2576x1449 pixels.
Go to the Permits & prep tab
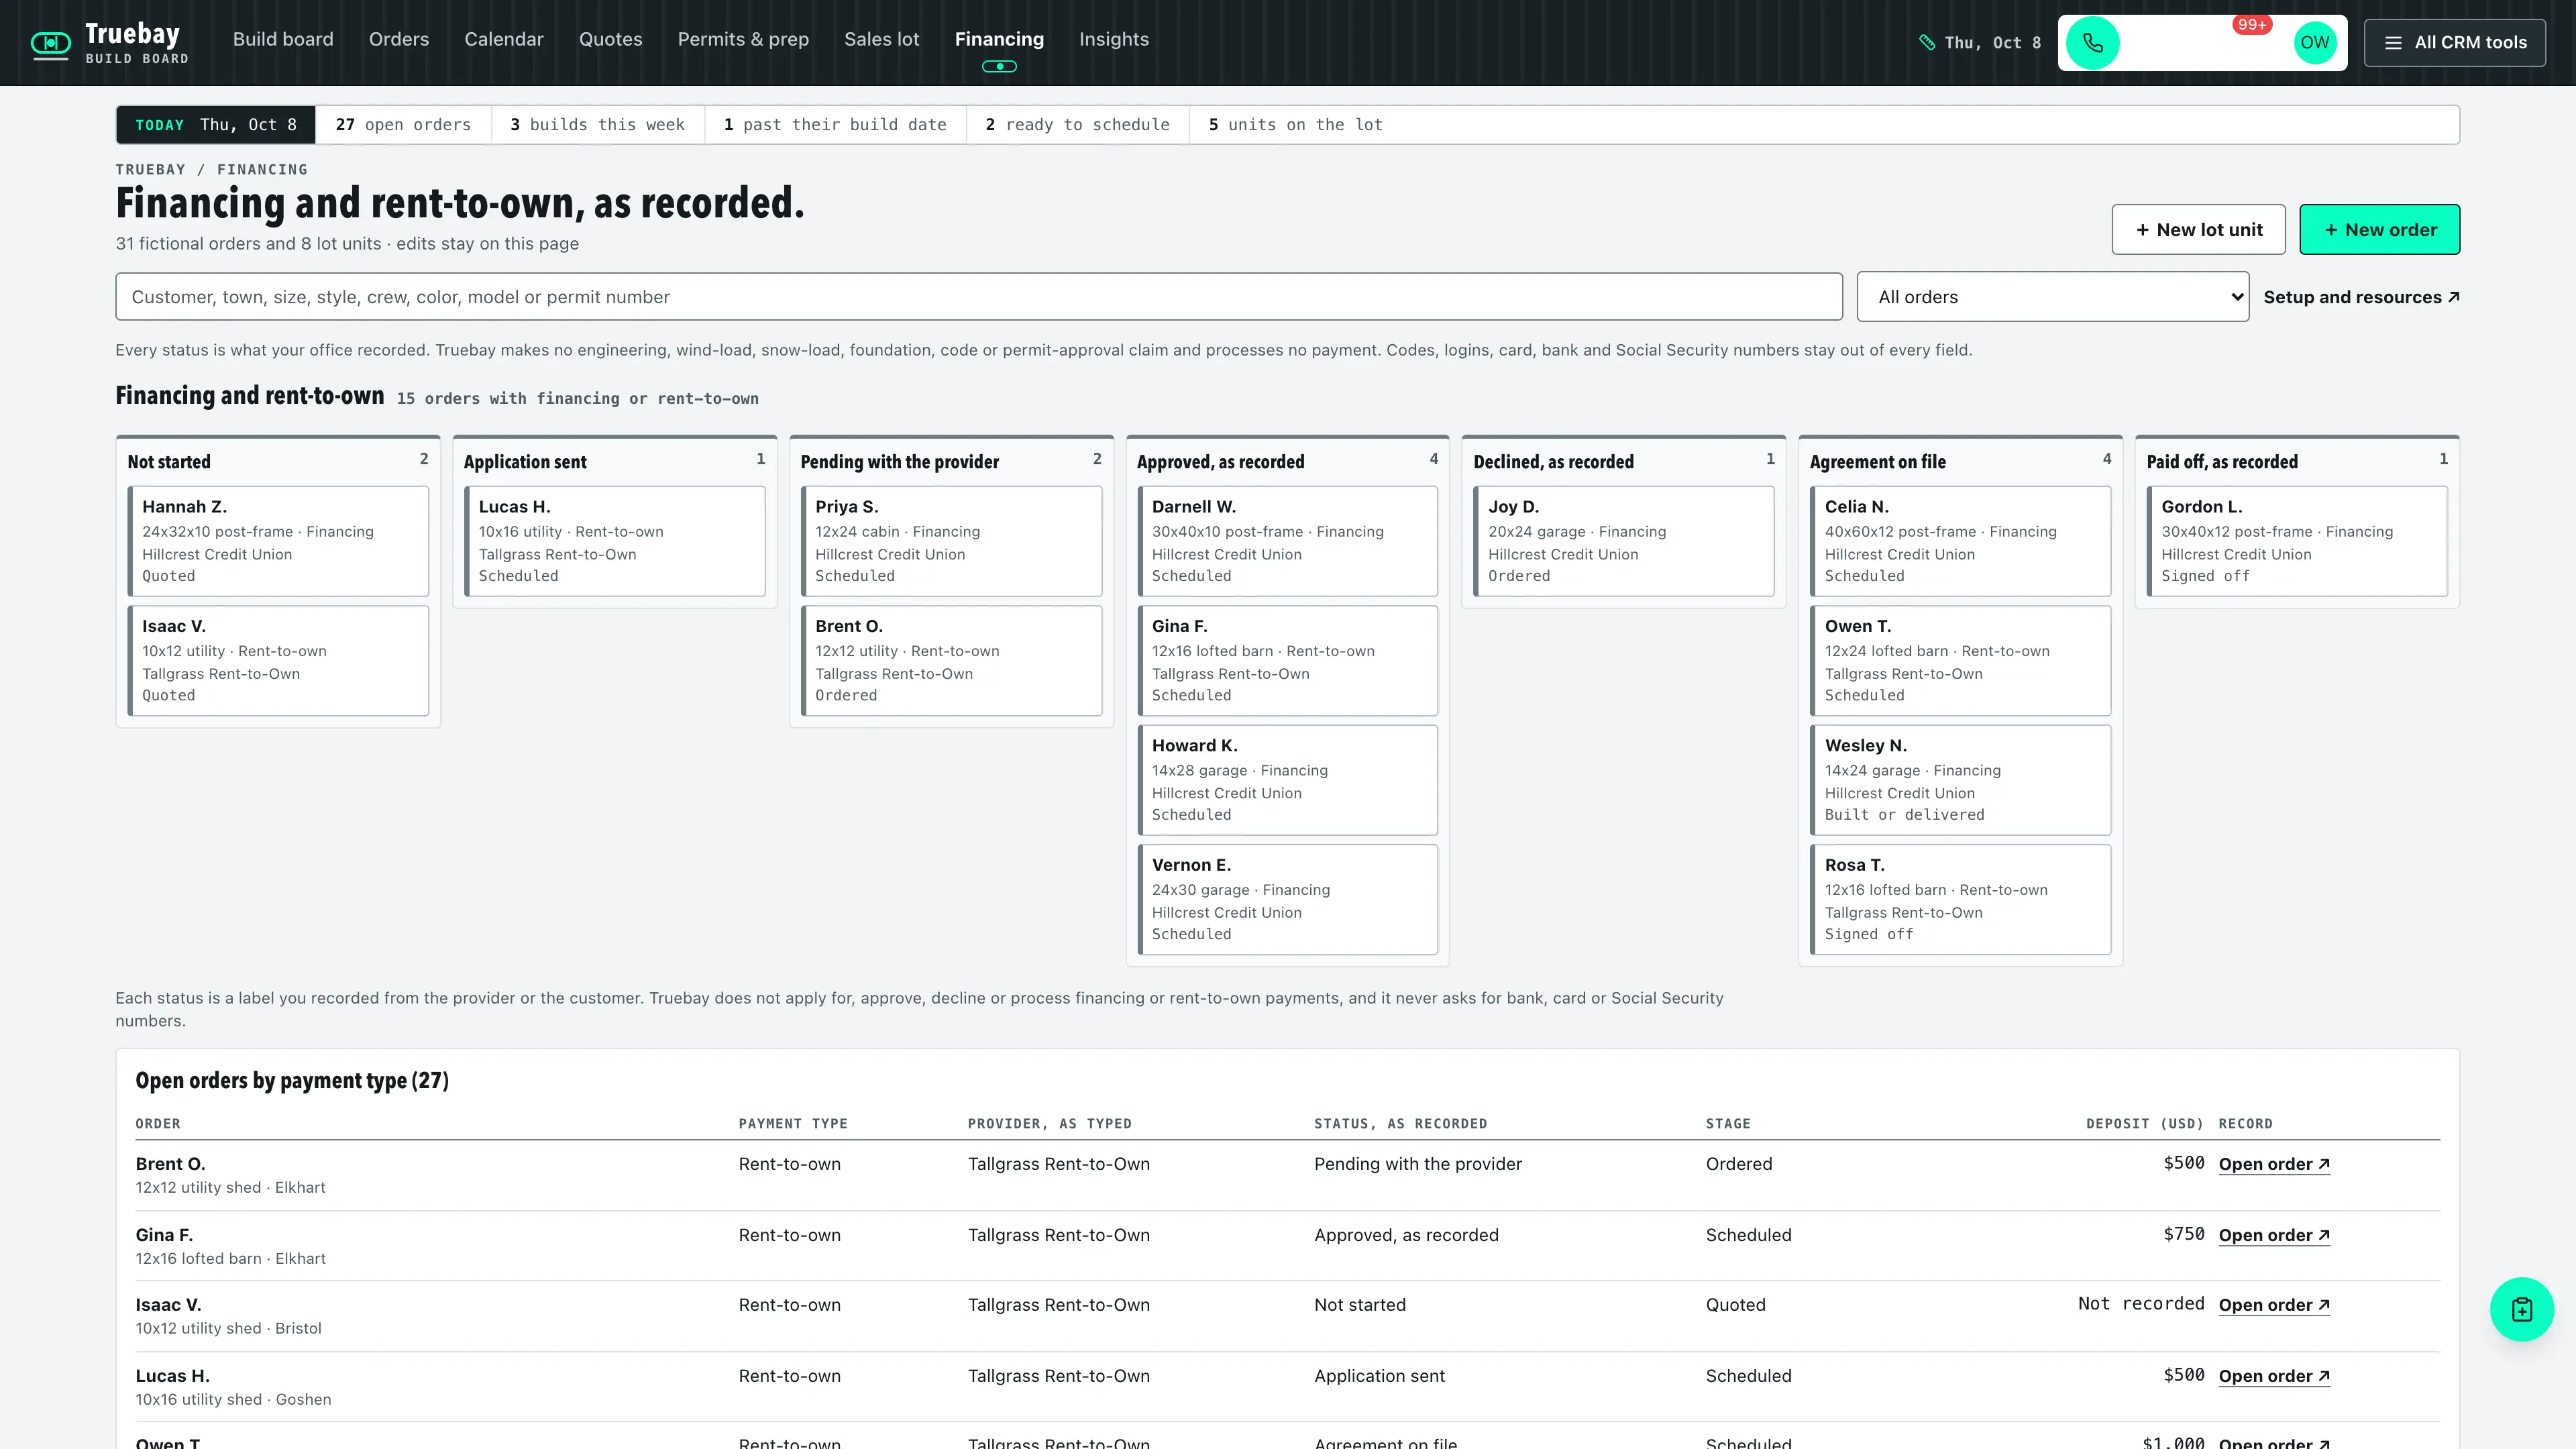coord(743,39)
